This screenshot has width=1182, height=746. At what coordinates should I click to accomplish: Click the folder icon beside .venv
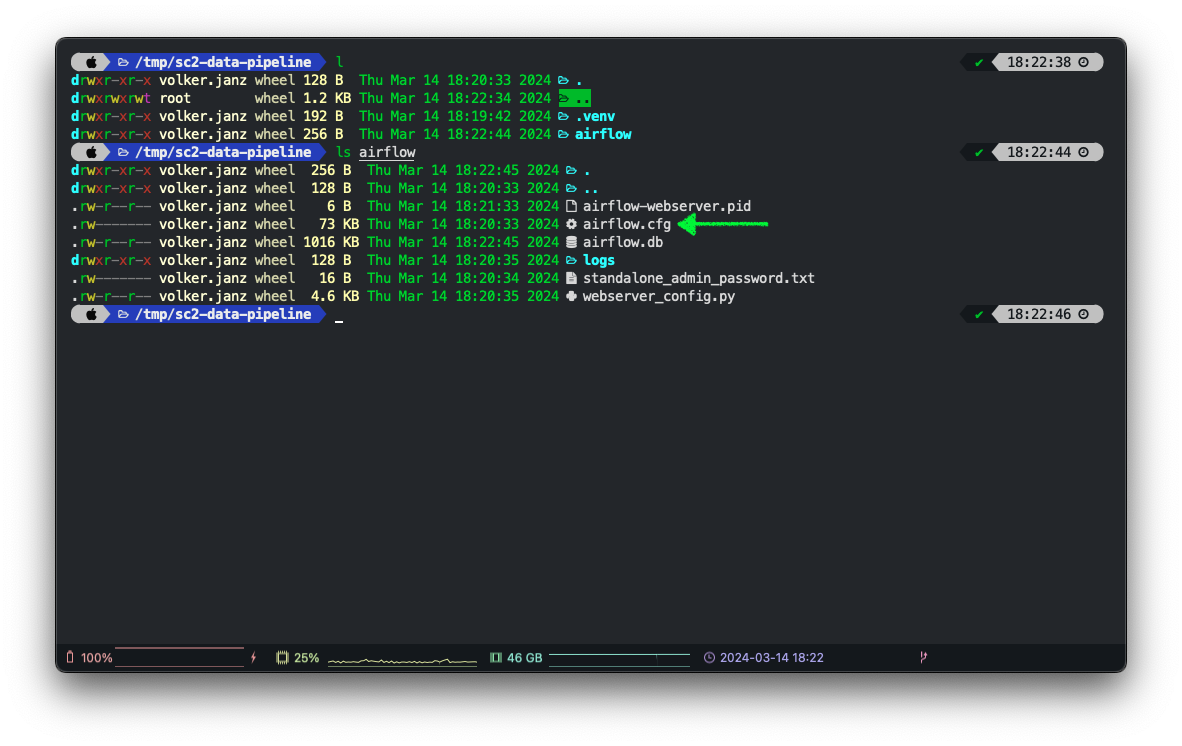(565, 116)
